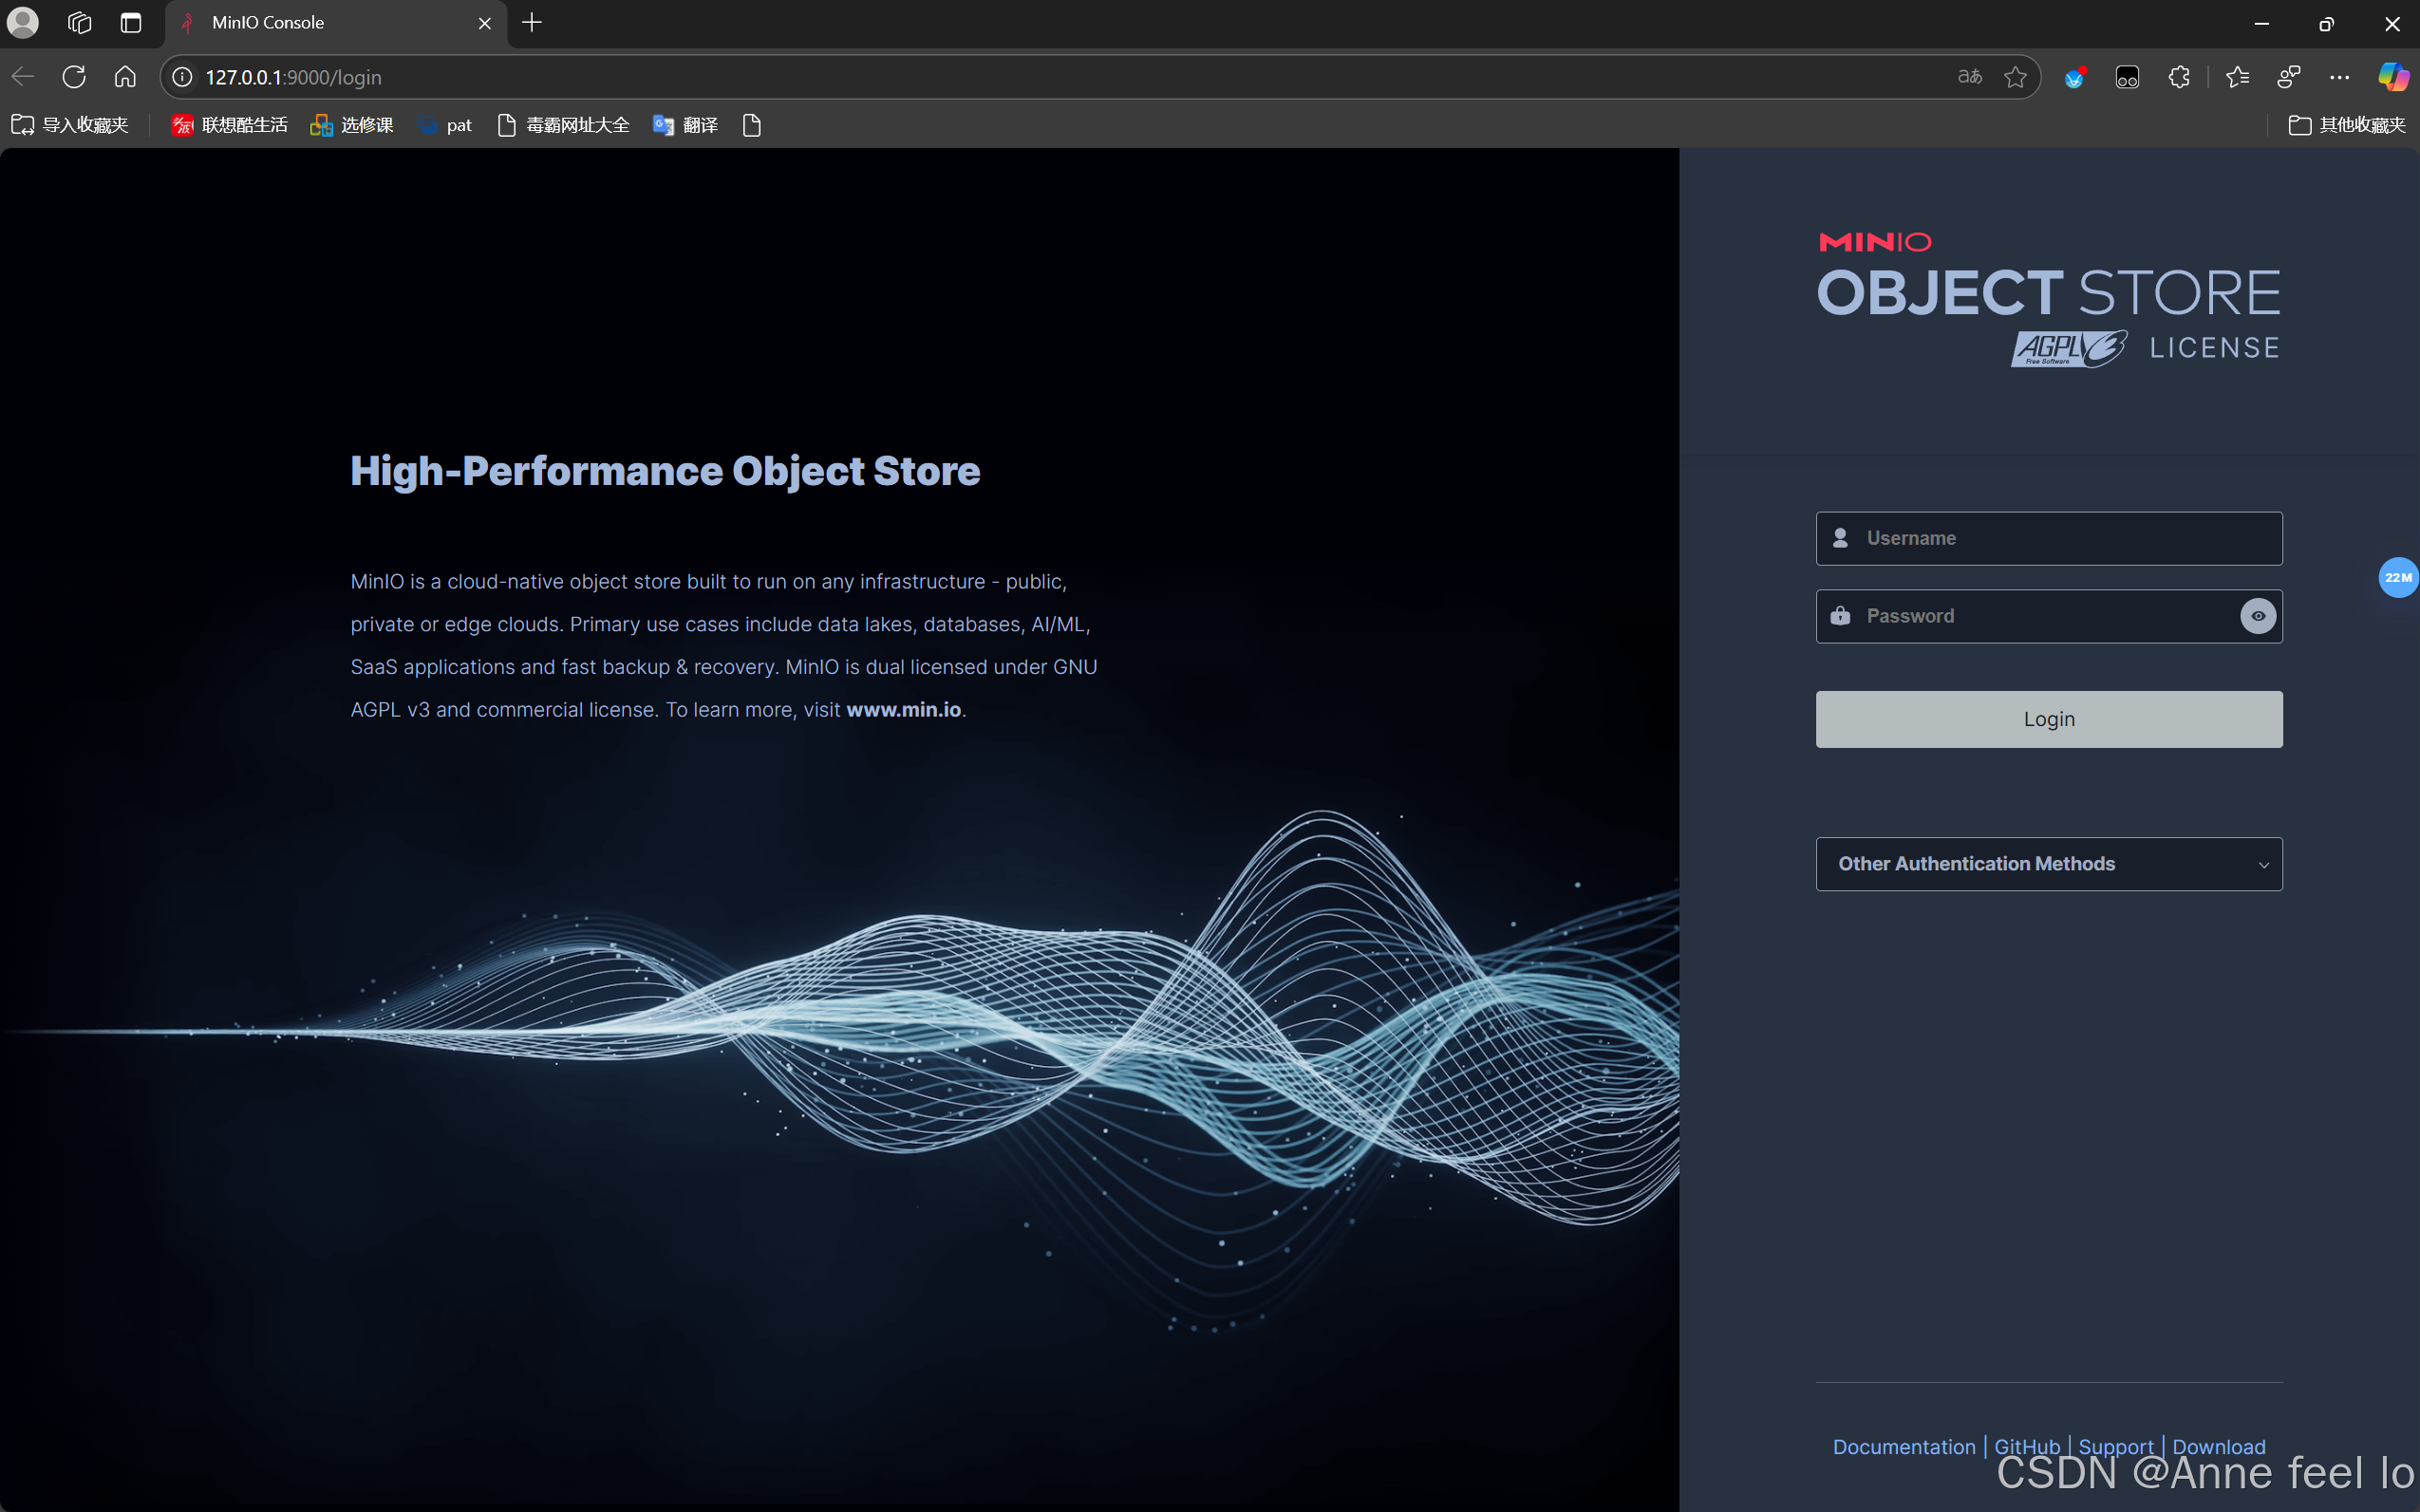This screenshot has height=1512, width=2420.
Task: Toggle password visibility eye icon
Action: 2257,616
